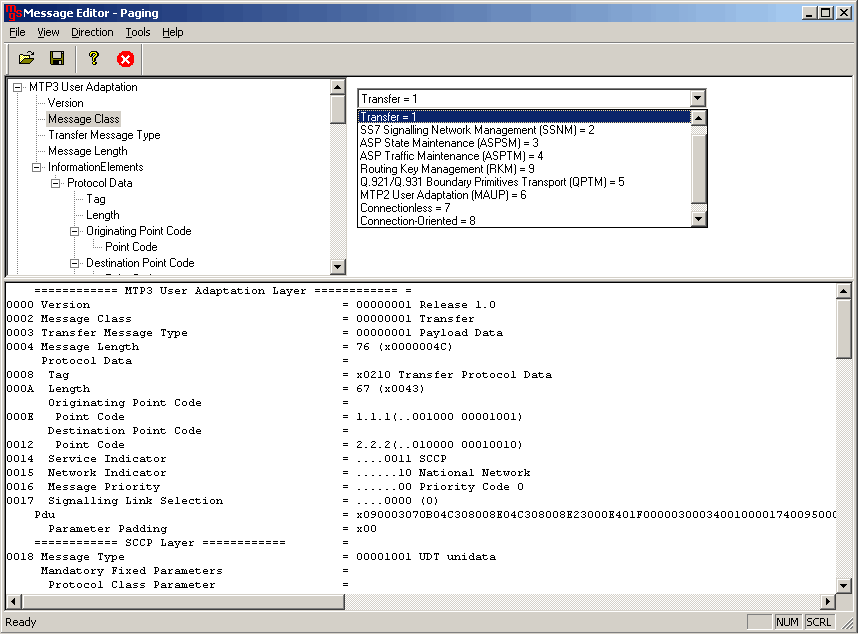Open a message file using the folder icon
Screen dimensions: 858x634
coord(27,57)
